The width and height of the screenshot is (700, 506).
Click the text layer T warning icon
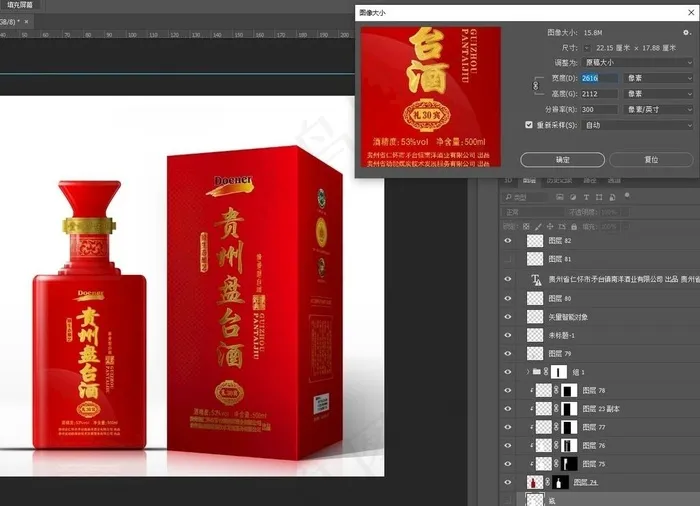536,280
